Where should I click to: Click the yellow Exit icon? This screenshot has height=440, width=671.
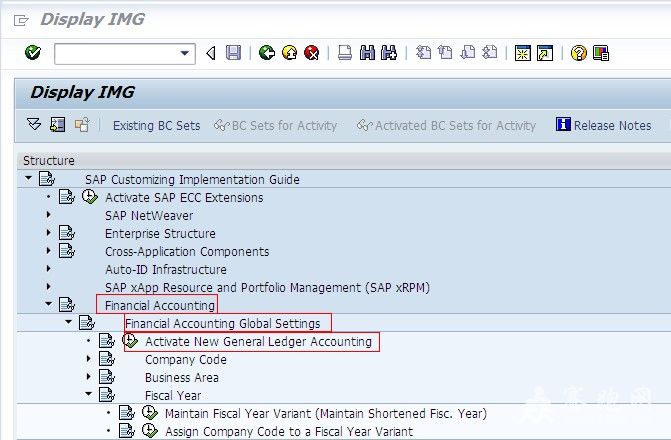(x=290, y=53)
